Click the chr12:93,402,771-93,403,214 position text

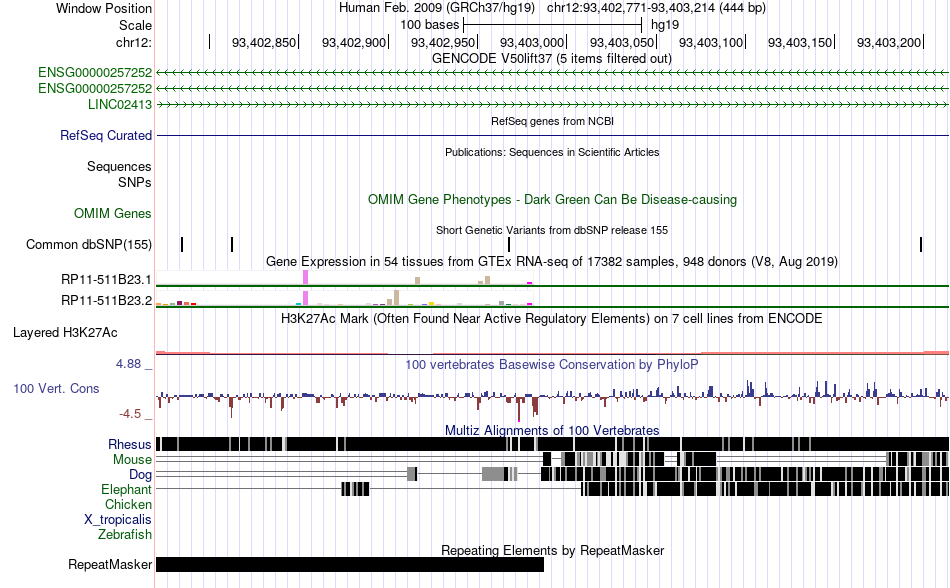pyautogui.click(x=656, y=8)
